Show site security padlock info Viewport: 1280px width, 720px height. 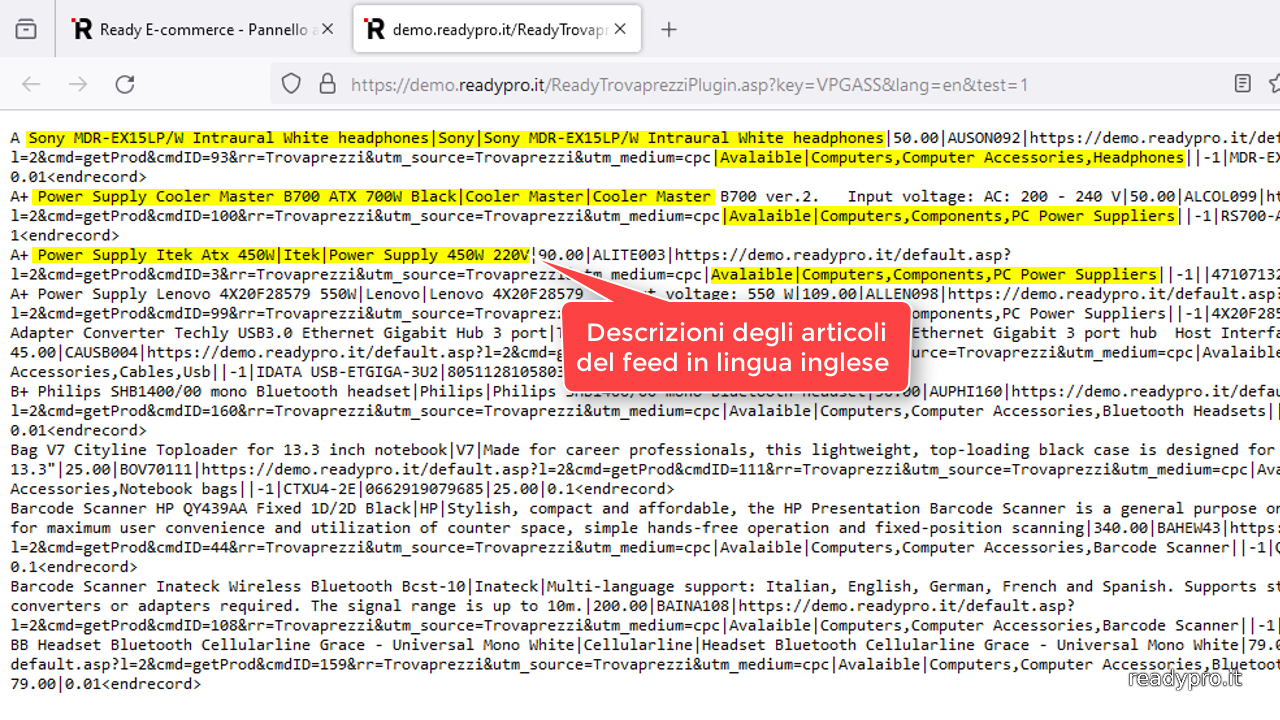(326, 84)
